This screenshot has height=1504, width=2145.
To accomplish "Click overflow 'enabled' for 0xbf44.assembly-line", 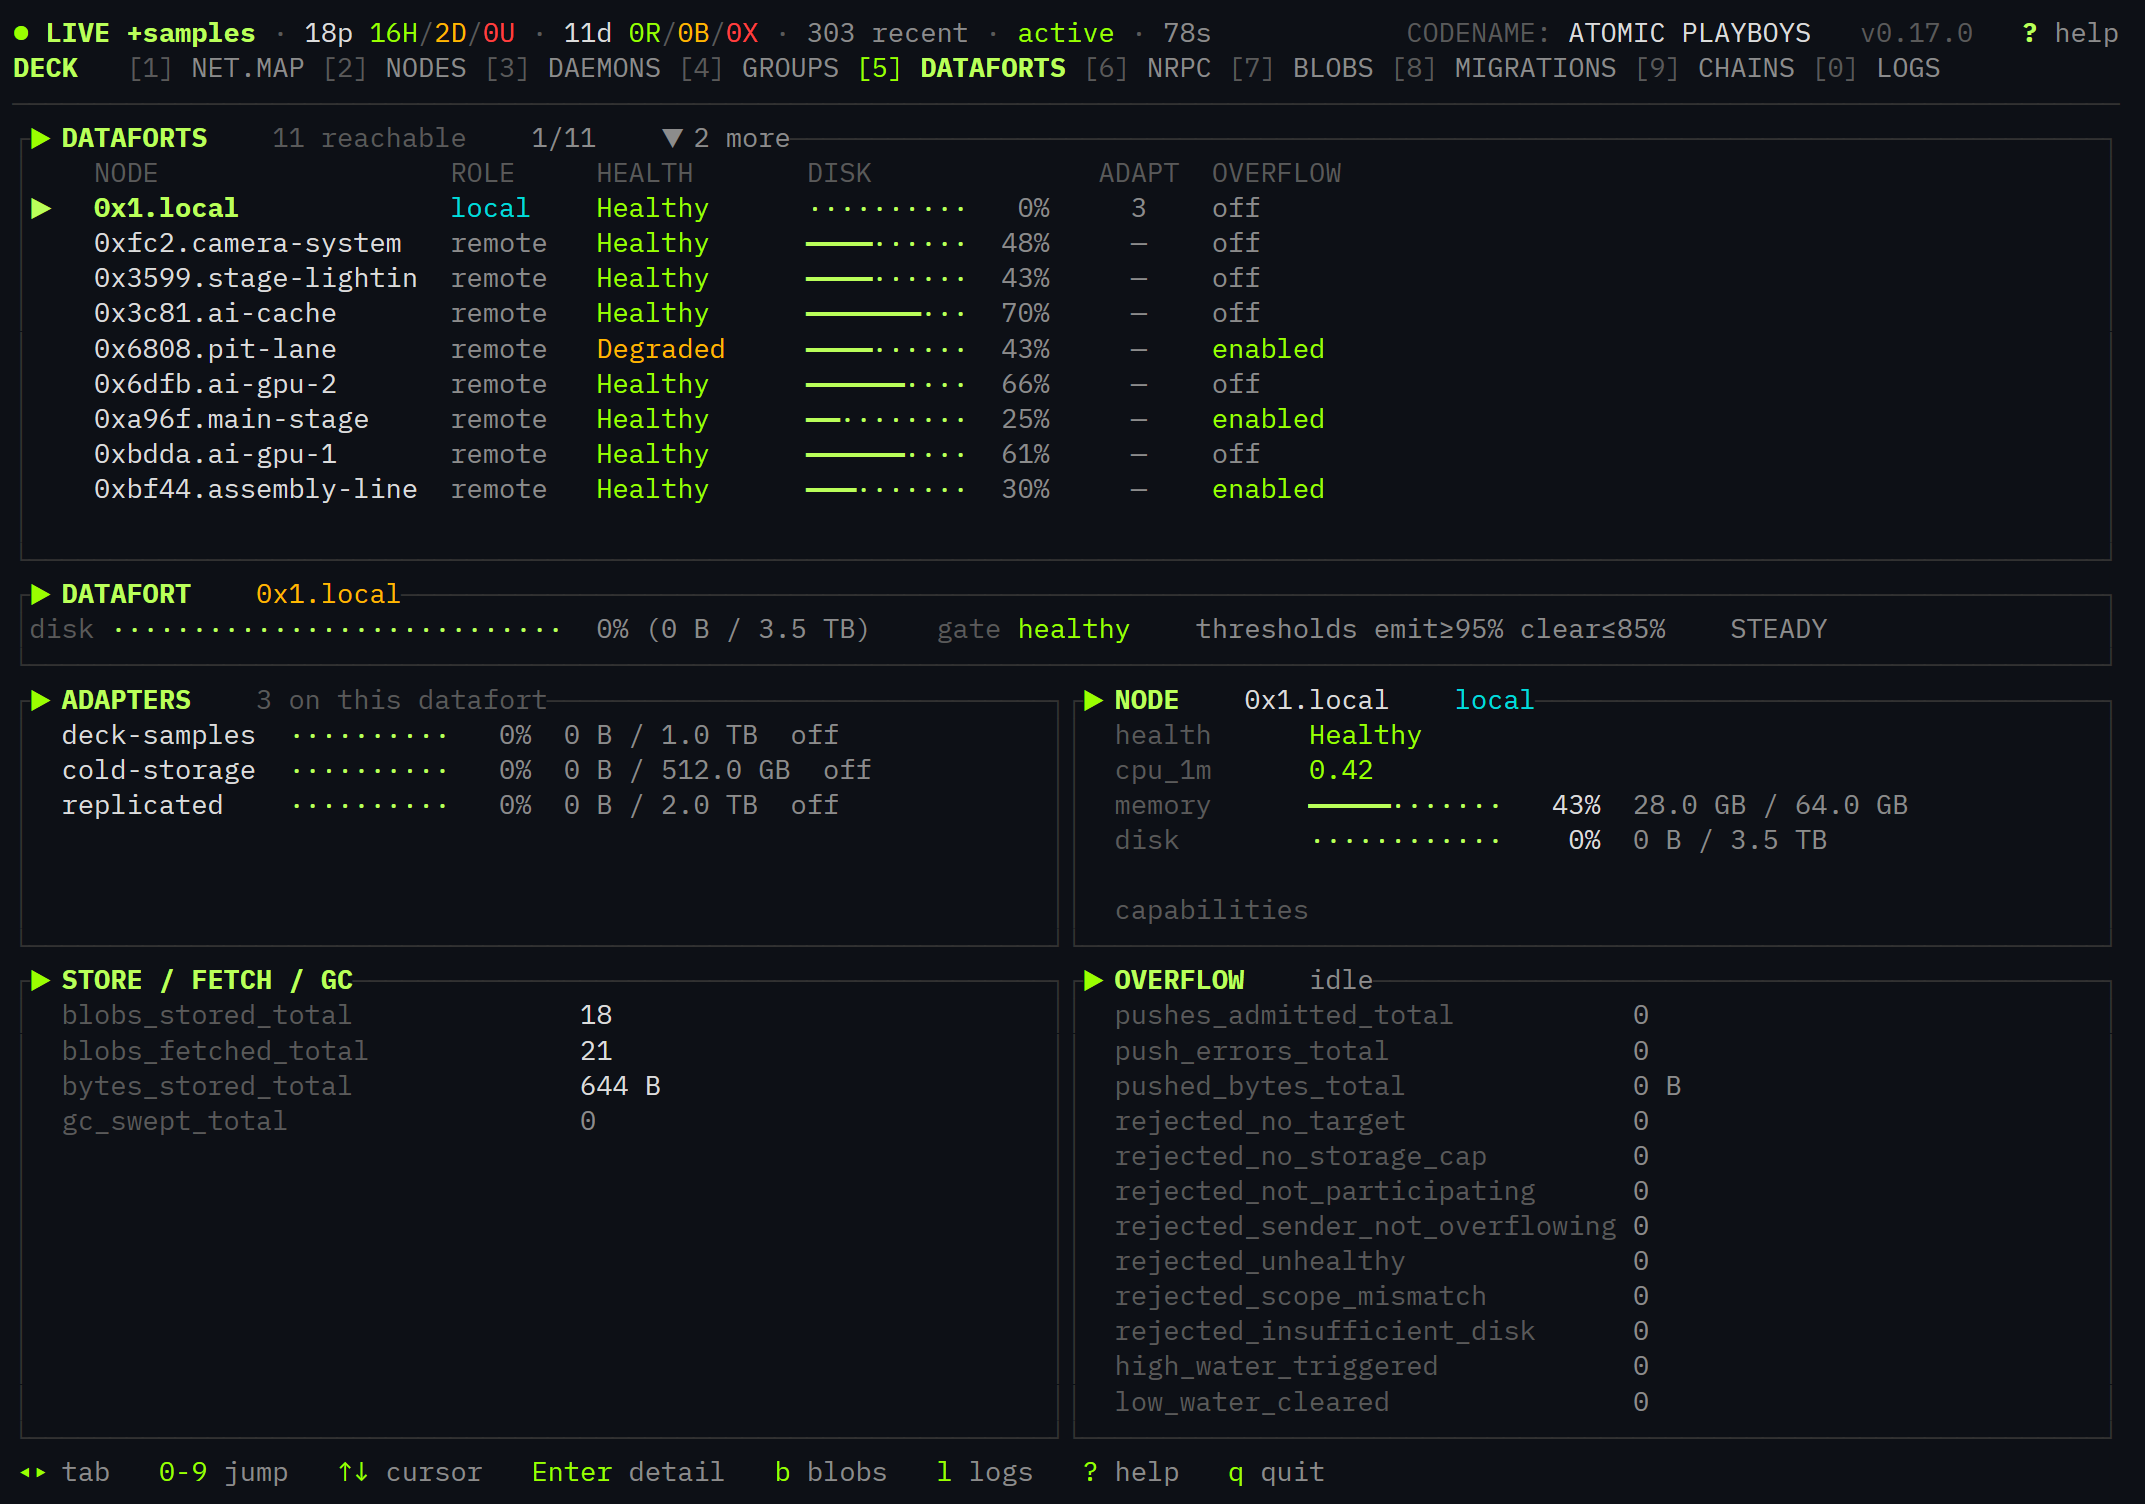I will [1268, 489].
